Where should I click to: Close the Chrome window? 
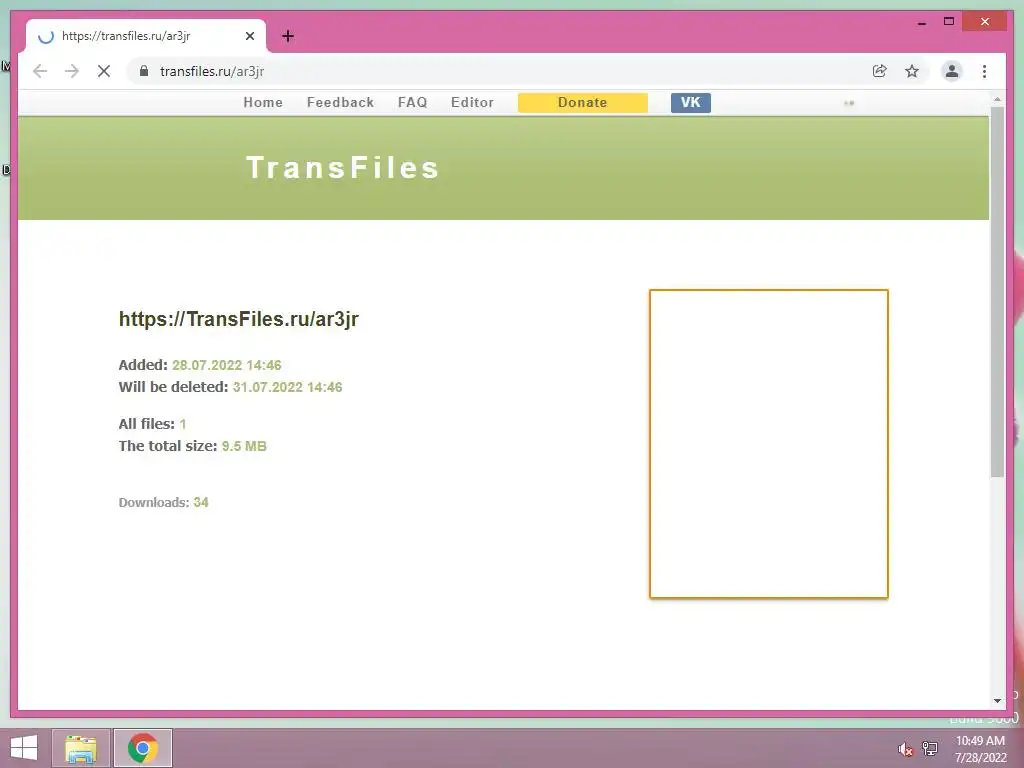coord(985,22)
